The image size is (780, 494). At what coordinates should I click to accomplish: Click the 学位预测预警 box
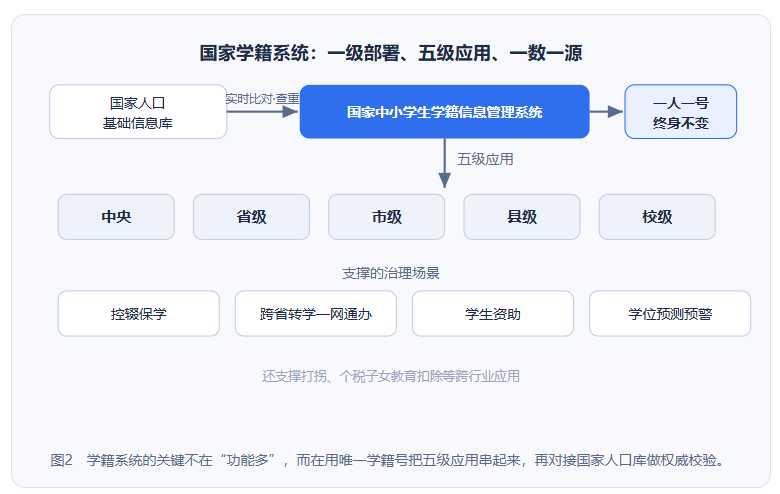click(670, 314)
